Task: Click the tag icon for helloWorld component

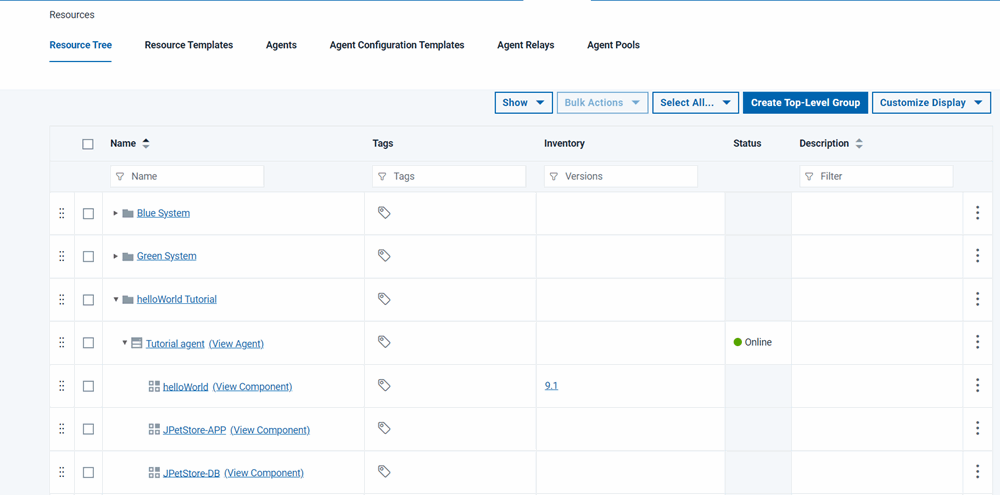Action: tap(383, 385)
